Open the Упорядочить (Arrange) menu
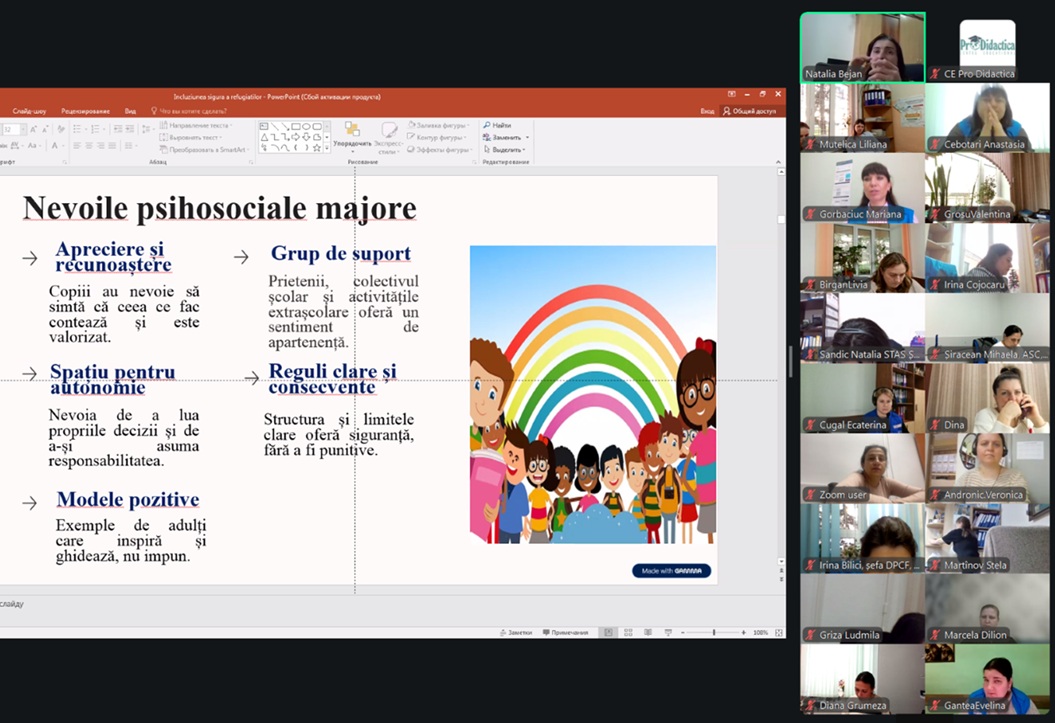Image resolution: width=1055 pixels, height=723 pixels. tap(352, 137)
